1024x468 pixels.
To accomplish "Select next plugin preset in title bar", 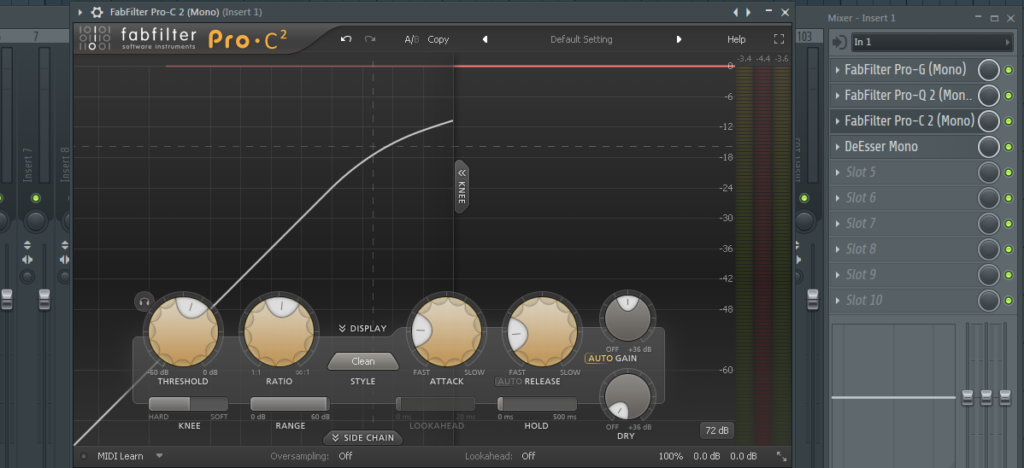I will (x=748, y=12).
